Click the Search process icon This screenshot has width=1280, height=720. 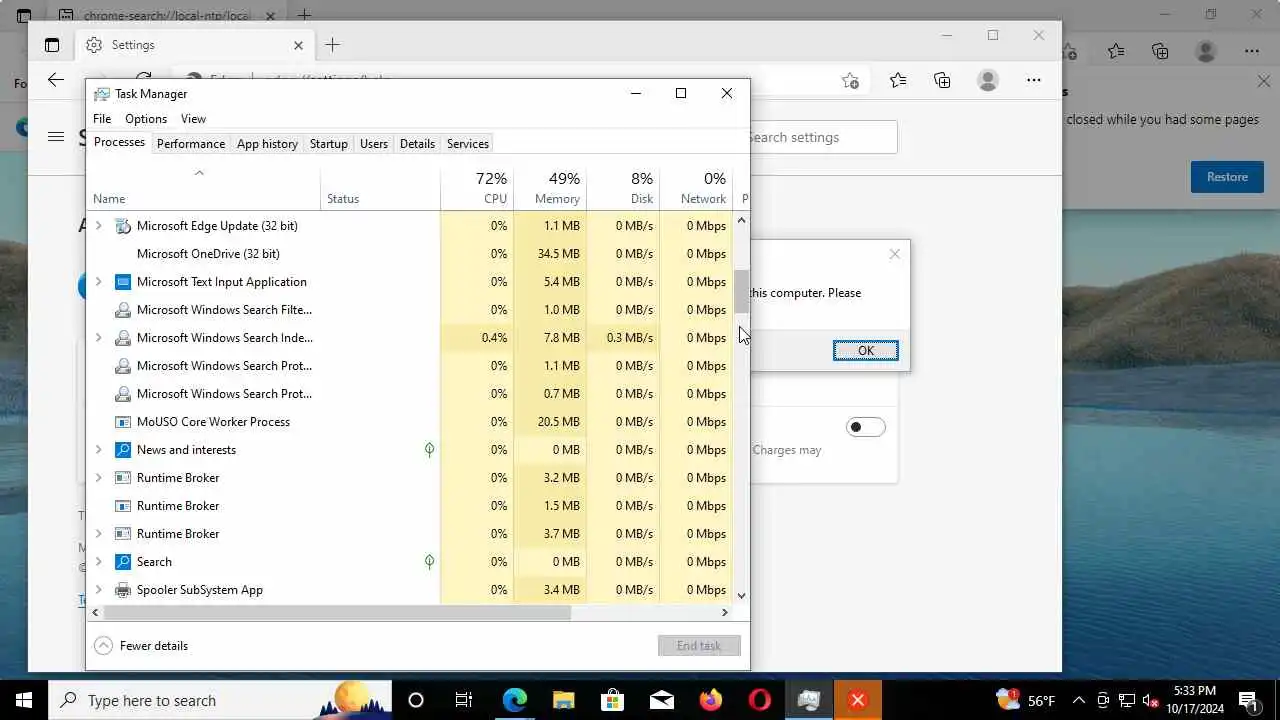tap(123, 562)
